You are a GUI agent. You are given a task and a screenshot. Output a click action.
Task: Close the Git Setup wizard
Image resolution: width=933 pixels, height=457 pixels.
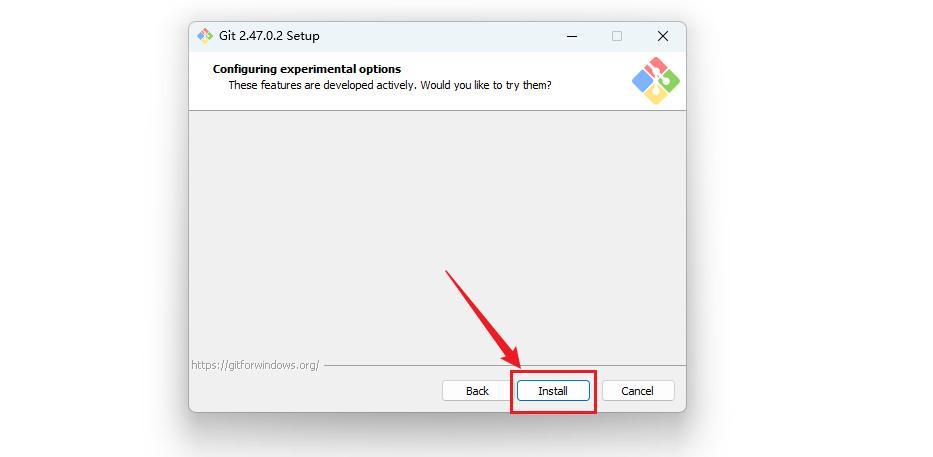point(663,36)
